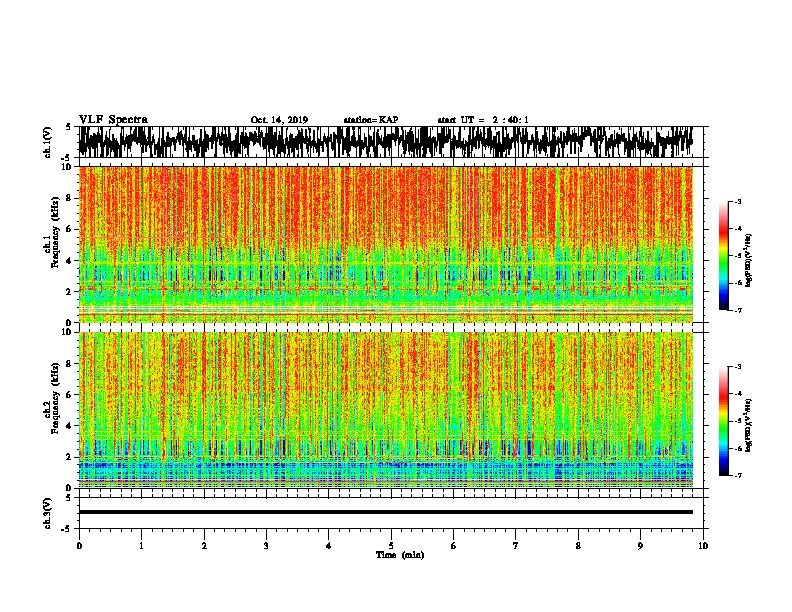Click the log(PSD) label beside ch.1 colorbar

click(748, 260)
